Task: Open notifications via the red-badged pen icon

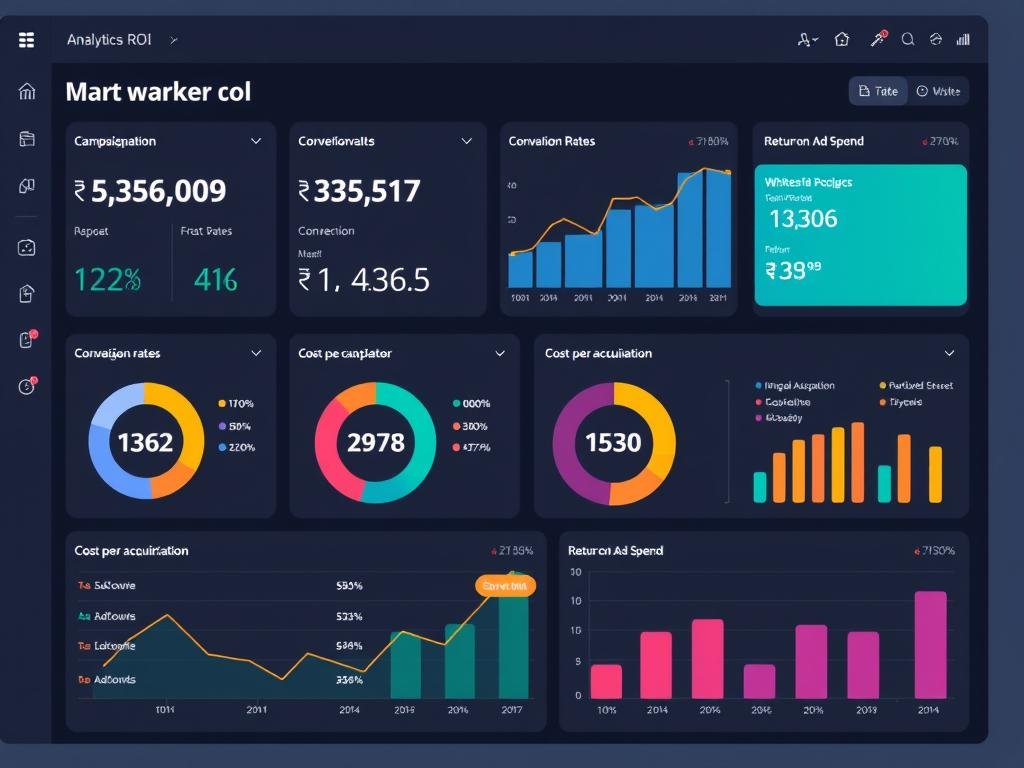Action: point(875,39)
